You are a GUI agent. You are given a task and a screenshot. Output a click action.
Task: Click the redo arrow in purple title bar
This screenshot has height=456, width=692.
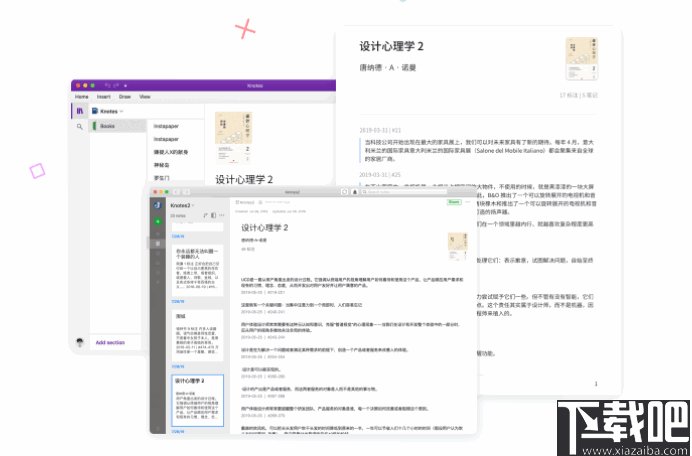117,85
